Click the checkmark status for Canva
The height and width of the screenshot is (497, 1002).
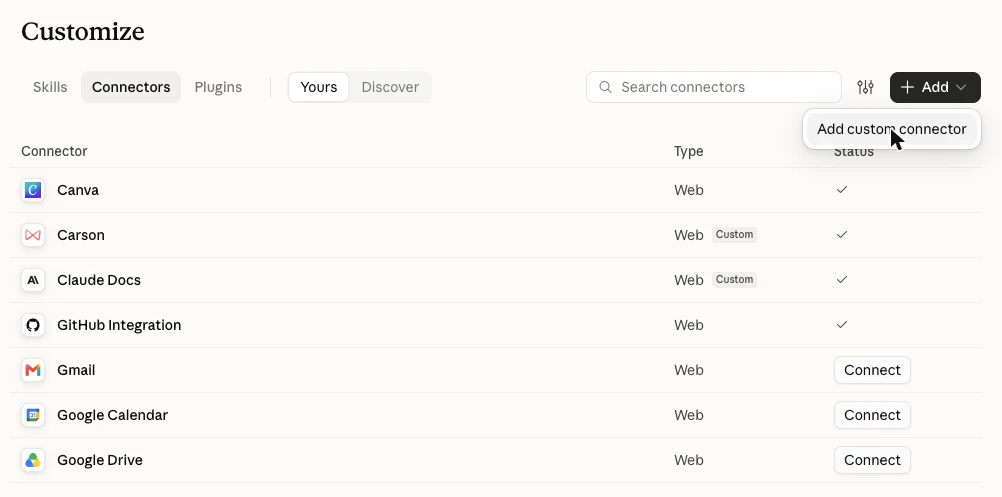tap(842, 190)
